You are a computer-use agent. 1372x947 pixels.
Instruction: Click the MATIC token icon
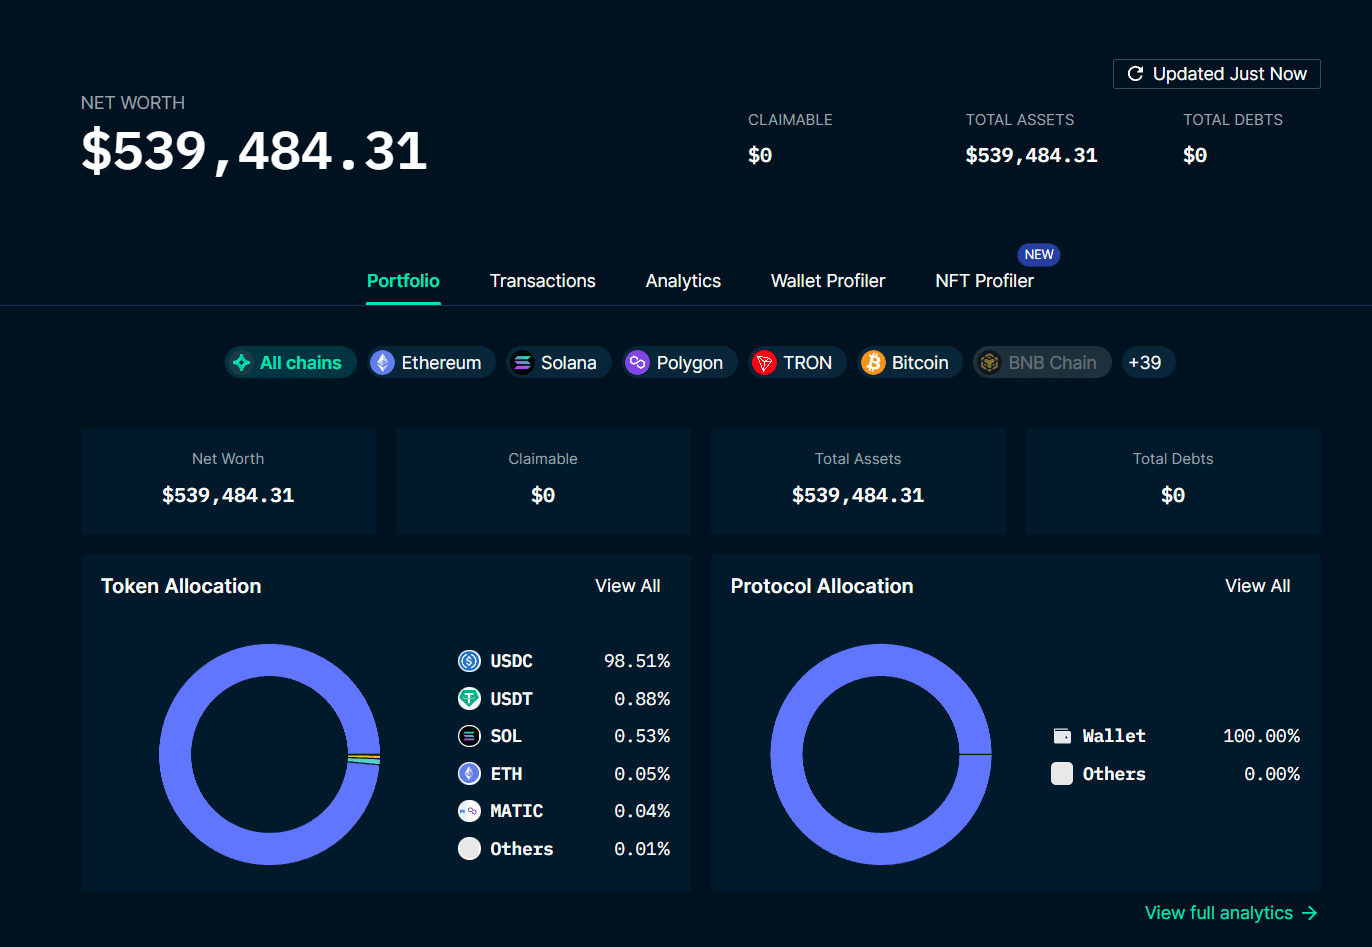click(x=469, y=811)
